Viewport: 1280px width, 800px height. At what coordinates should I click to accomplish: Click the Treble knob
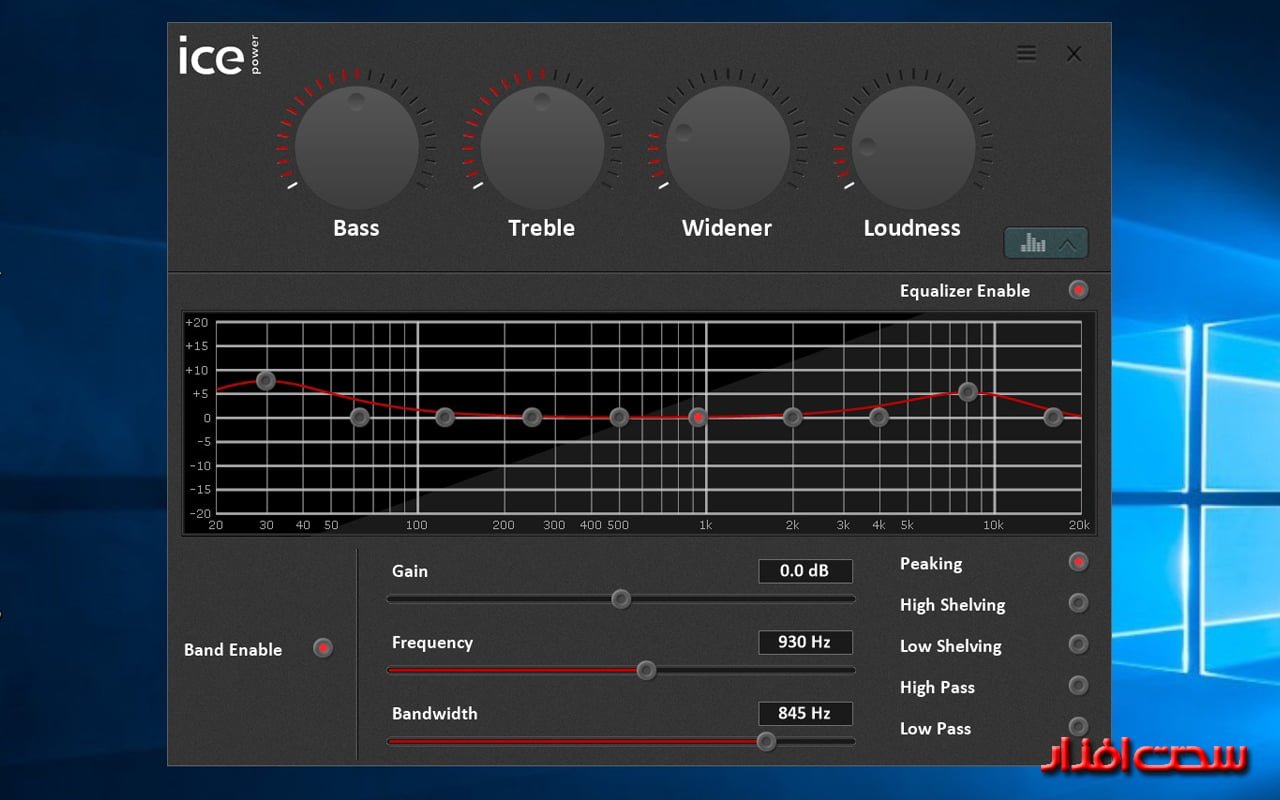542,147
